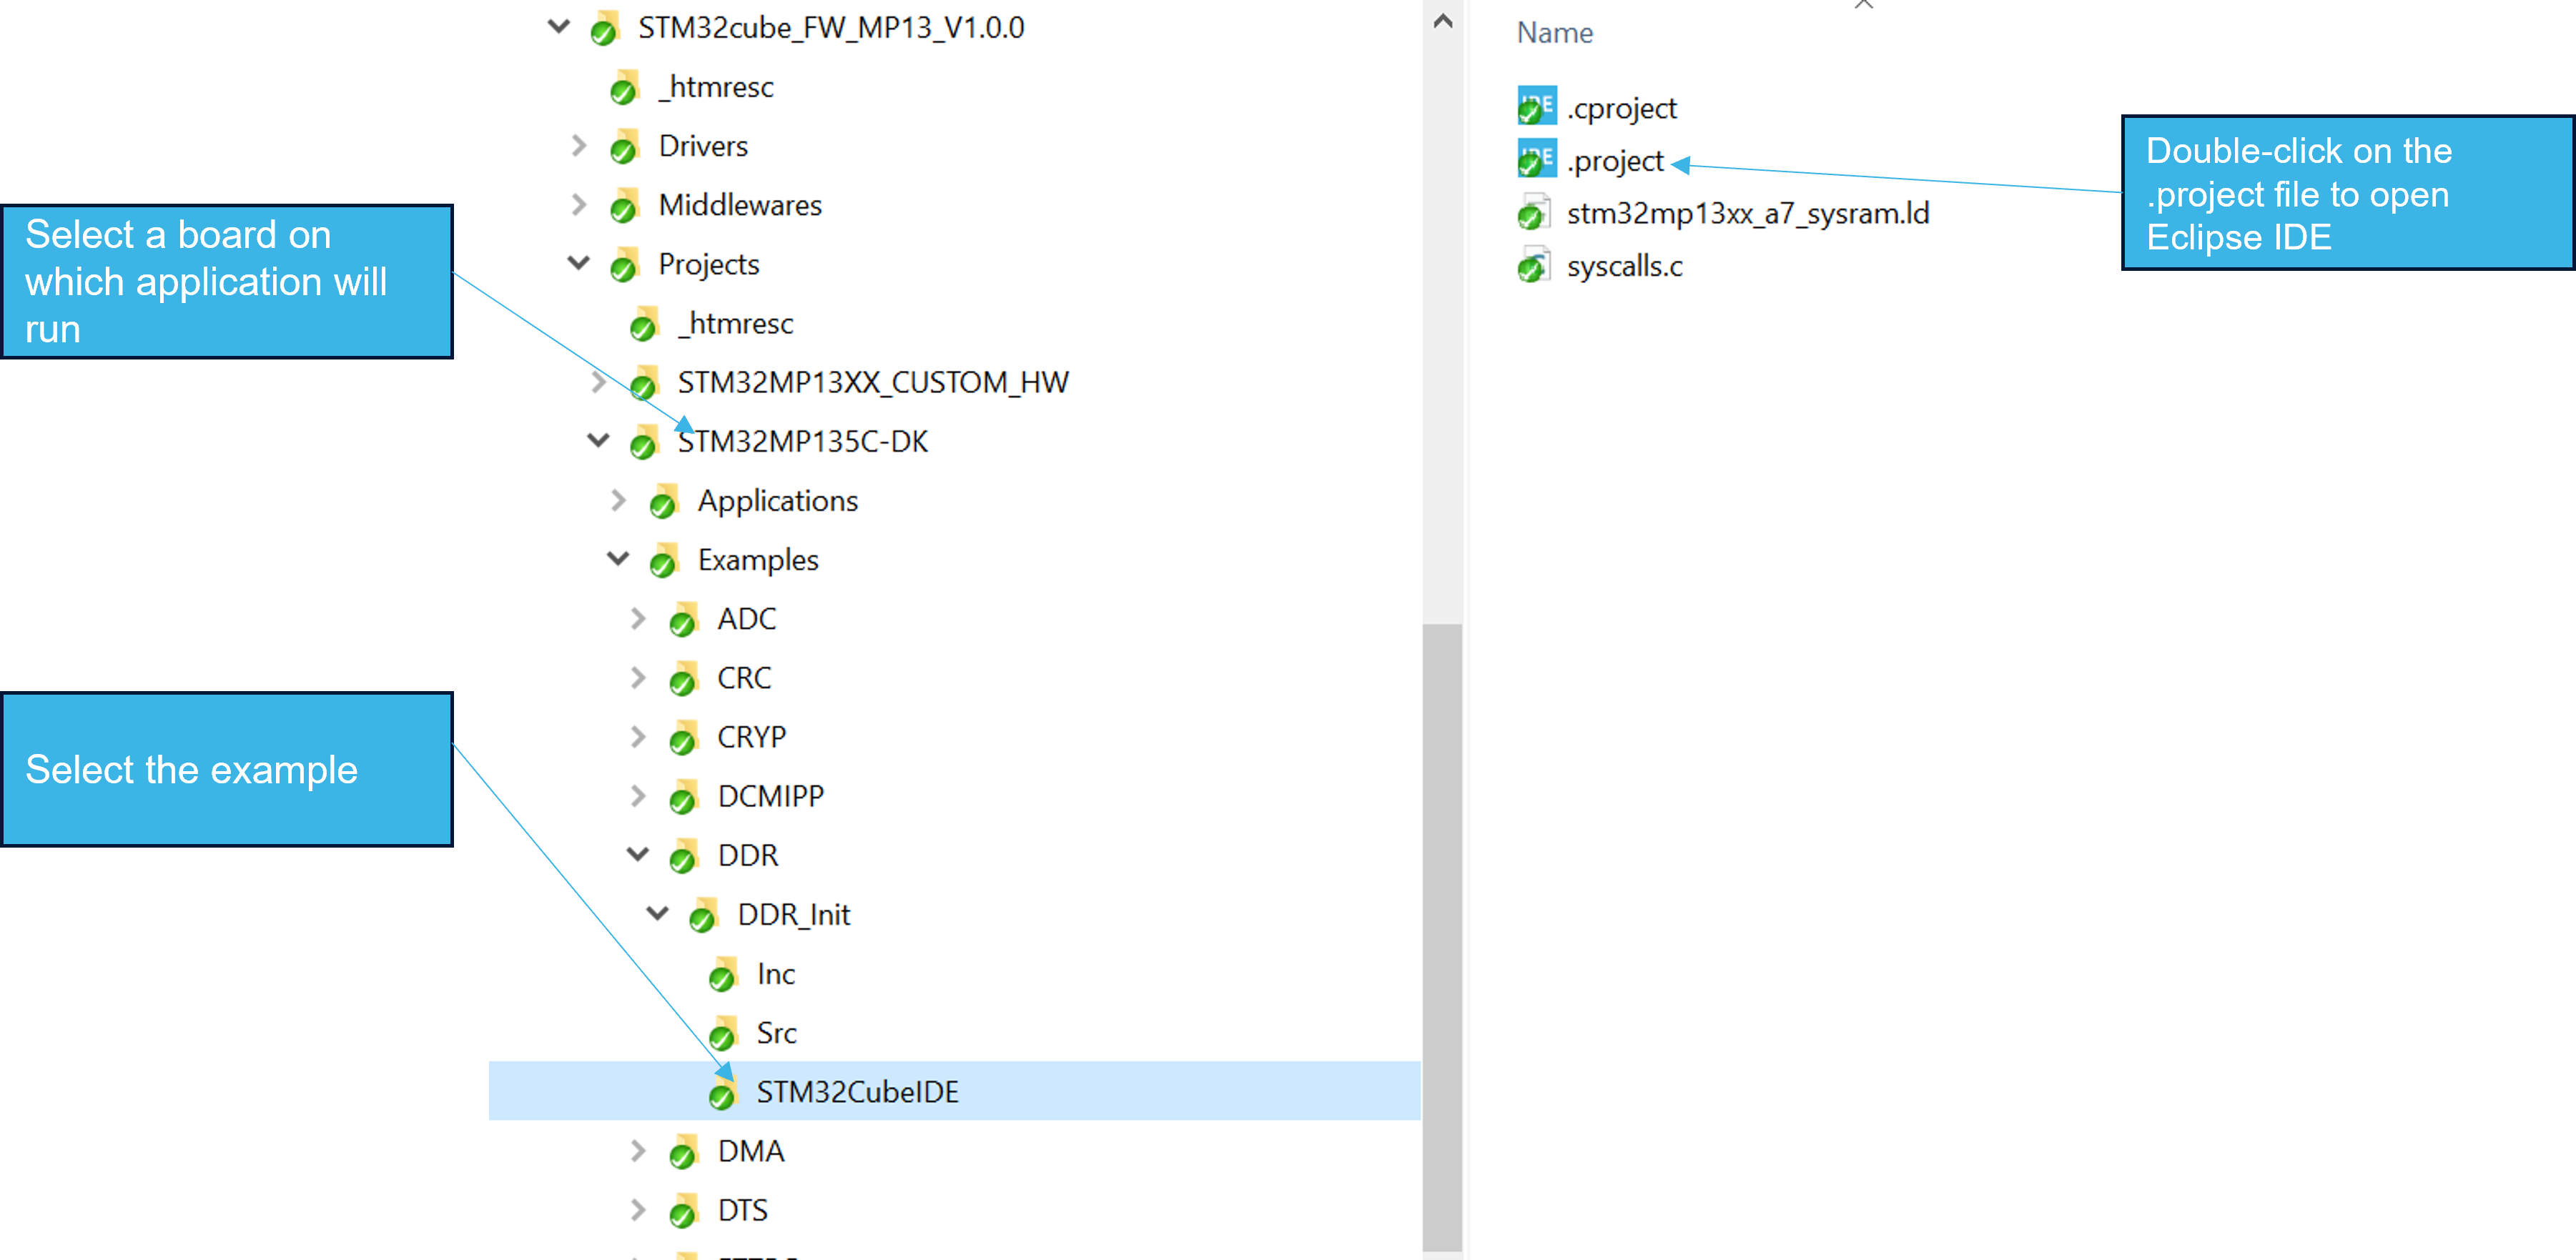Collapse the DDR folder
The image size is (2576, 1260).
click(x=638, y=853)
